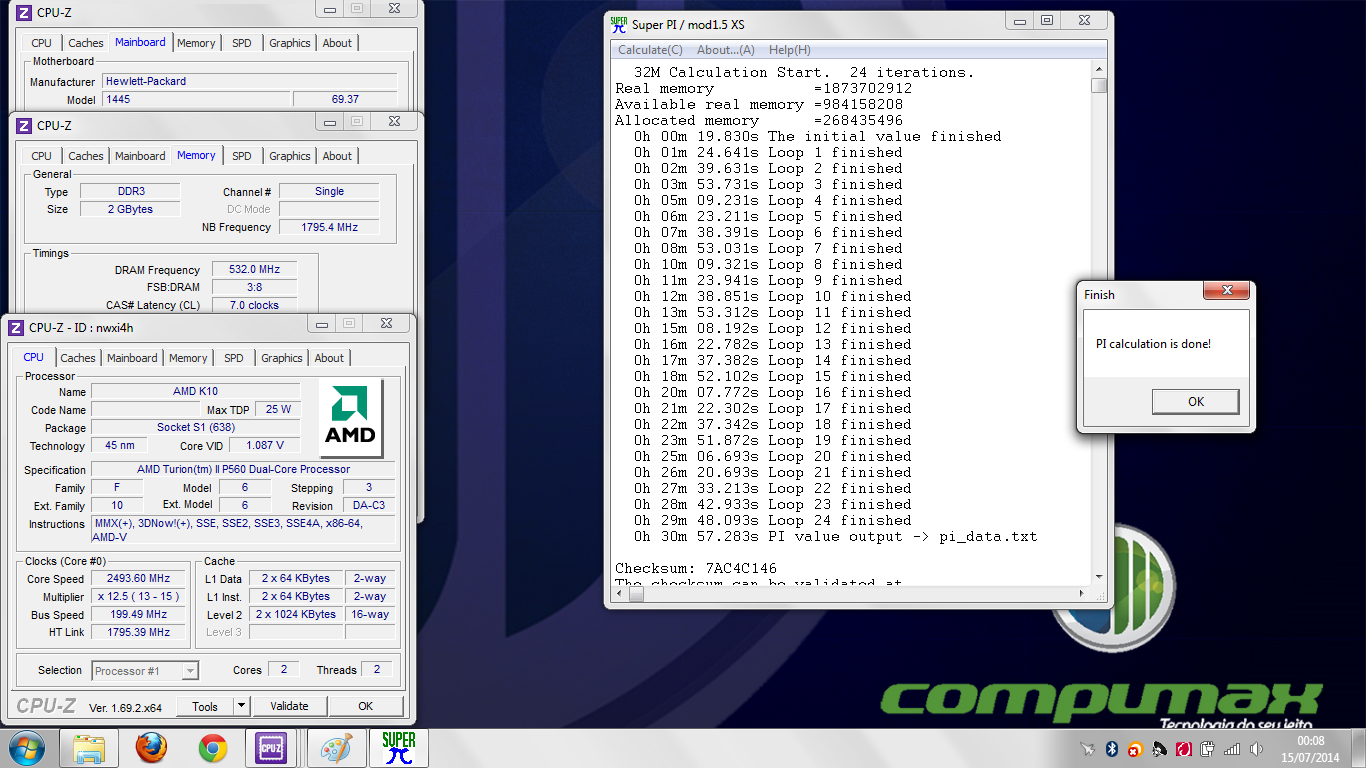Open the About...(A) menu in Super PI
This screenshot has height=768, width=1366.
pos(726,50)
